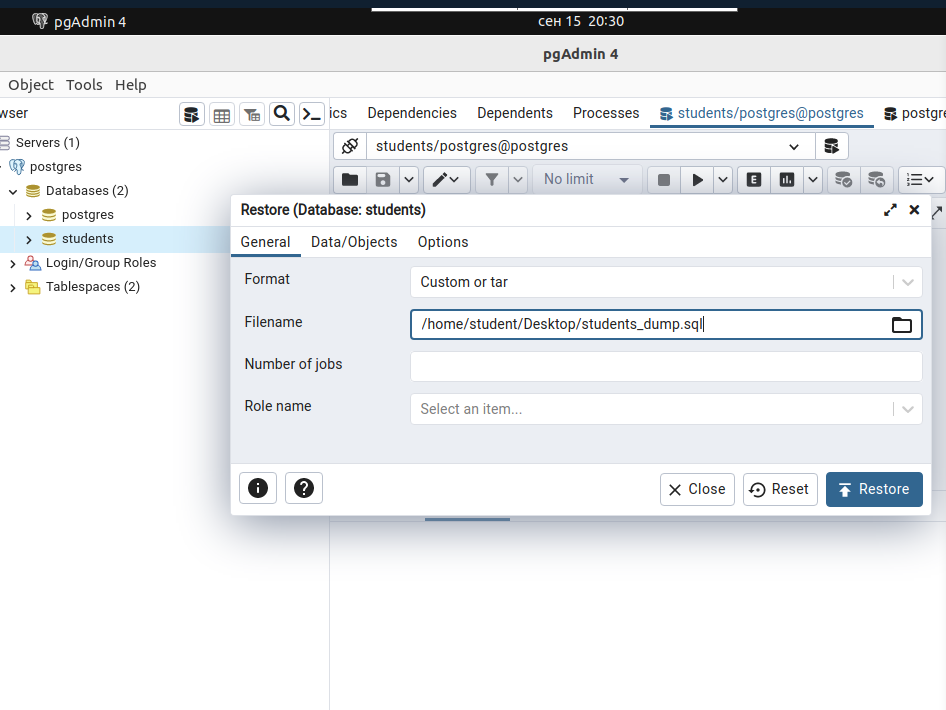This screenshot has width=946, height=710.
Task: Click pgAdmin elephant icon in top bar
Action: pos(40,21)
